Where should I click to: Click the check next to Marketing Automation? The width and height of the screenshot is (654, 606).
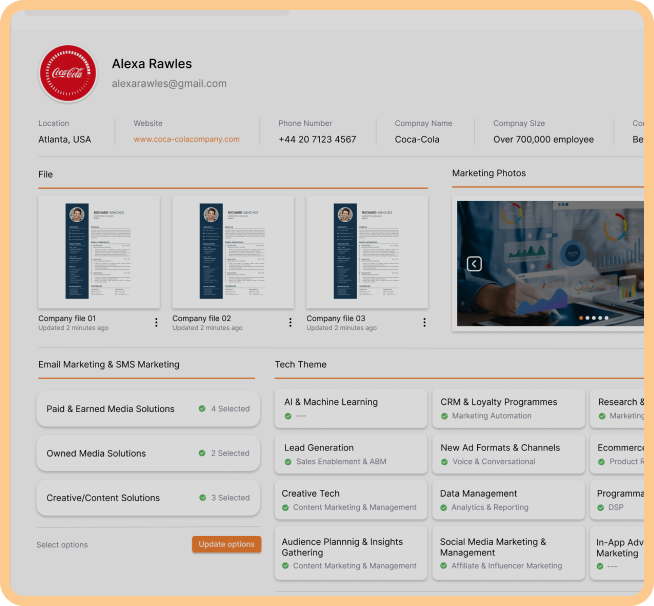coord(444,416)
